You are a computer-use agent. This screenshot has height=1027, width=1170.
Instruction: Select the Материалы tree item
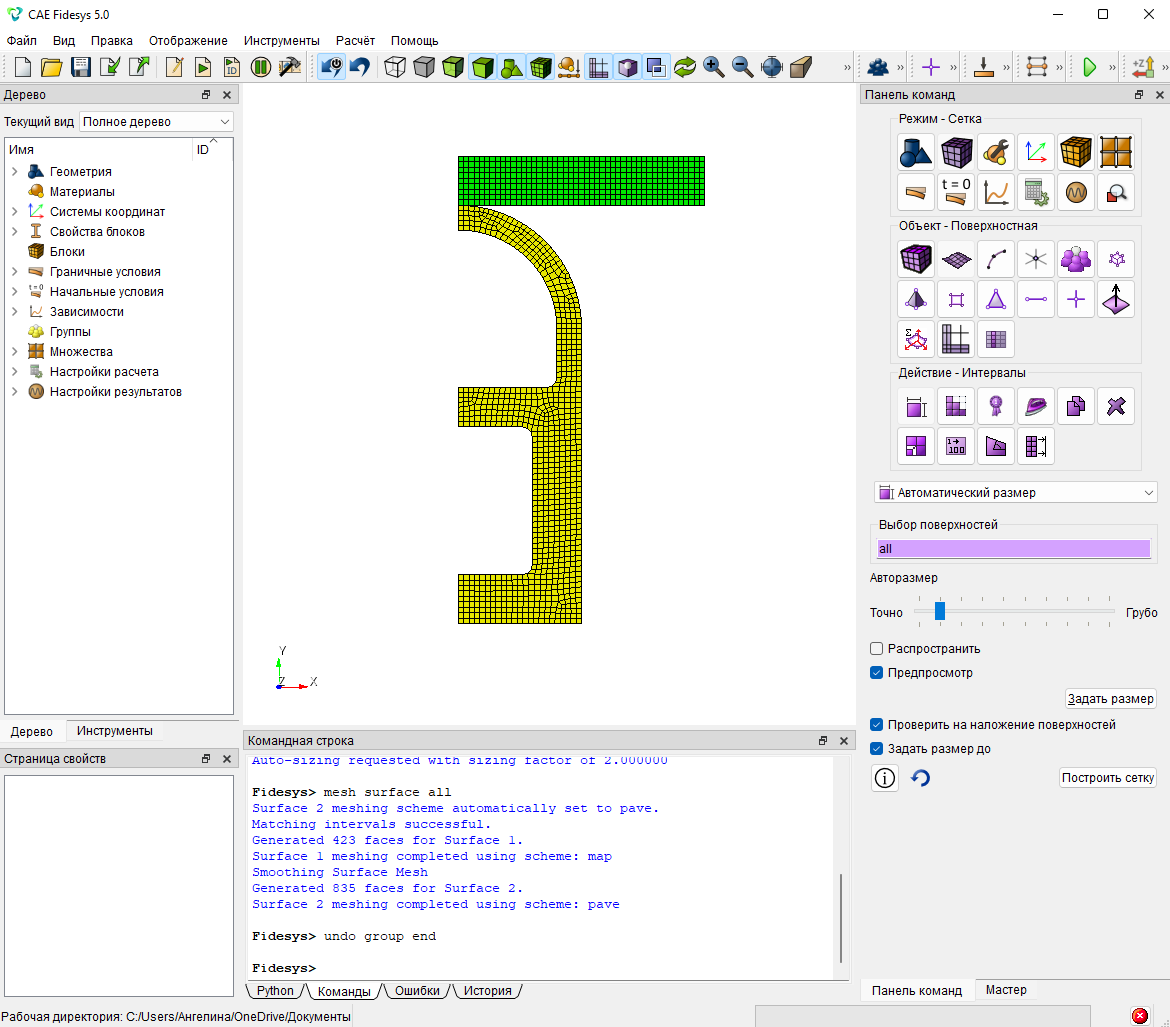[82, 192]
